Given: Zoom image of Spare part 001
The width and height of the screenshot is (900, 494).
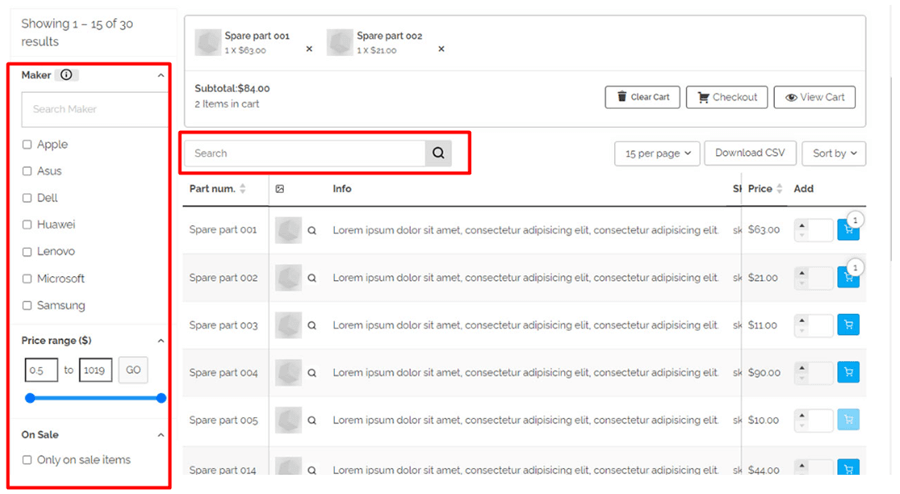Looking at the screenshot, I should 312,231.
